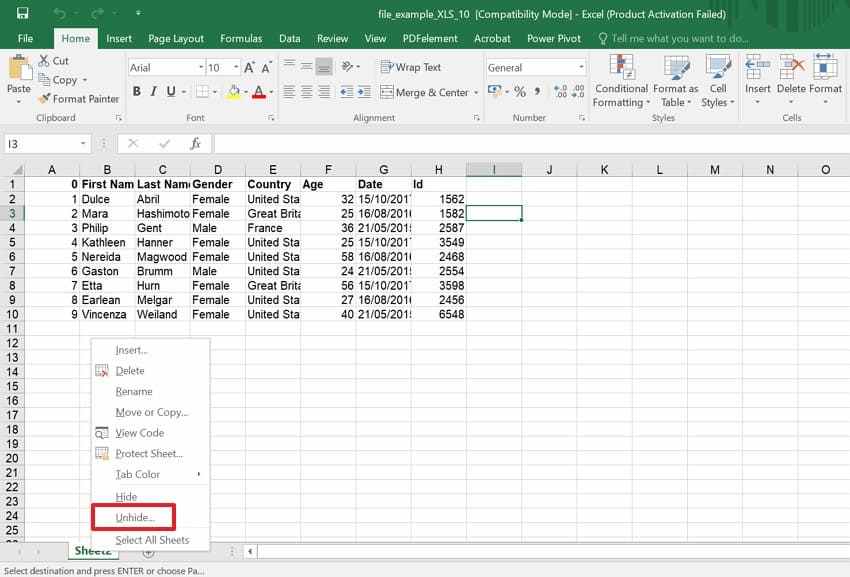Apply Fill Color bucket icon
The width and height of the screenshot is (850, 577).
(x=234, y=92)
